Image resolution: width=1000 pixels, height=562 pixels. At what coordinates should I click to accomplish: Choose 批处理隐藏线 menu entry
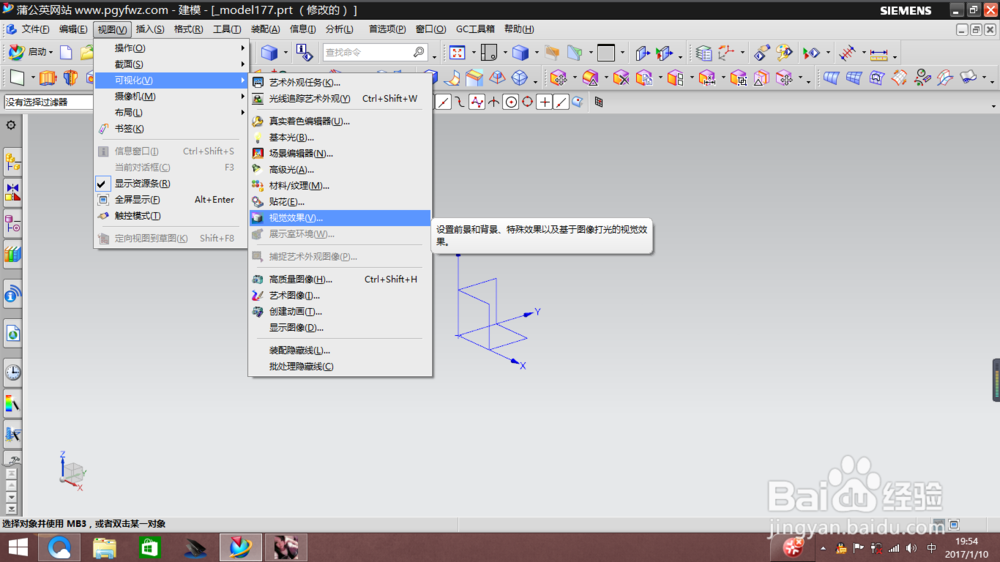[x=340, y=366]
